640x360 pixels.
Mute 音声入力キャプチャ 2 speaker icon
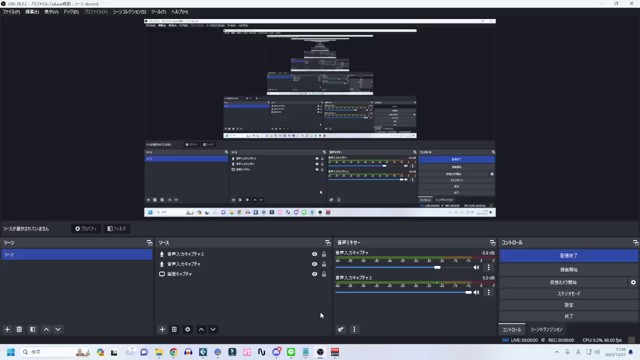click(476, 292)
